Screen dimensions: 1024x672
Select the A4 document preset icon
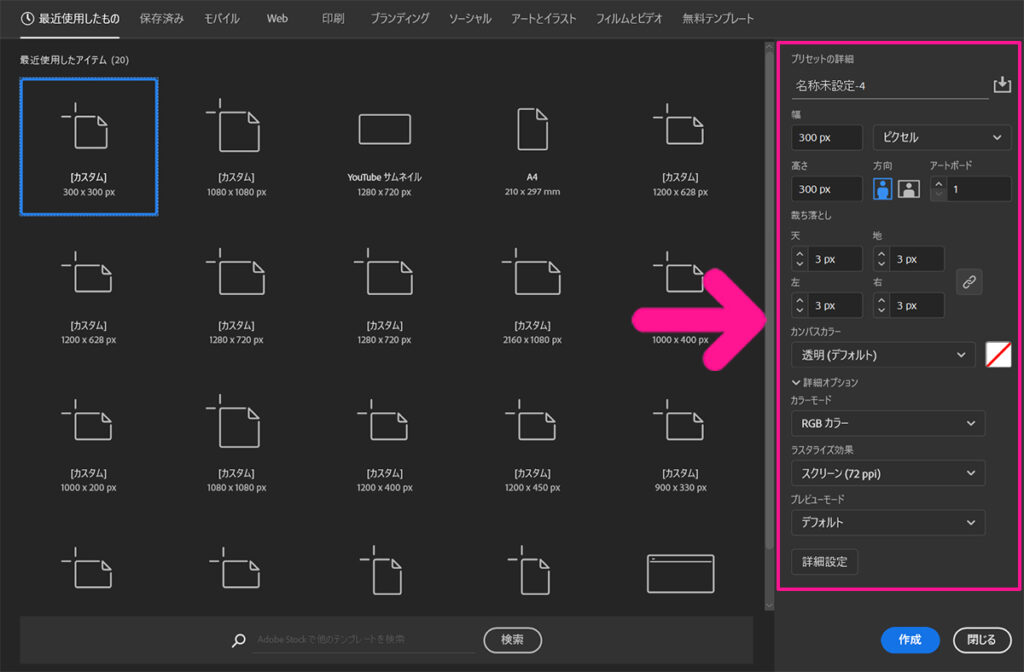click(532, 130)
